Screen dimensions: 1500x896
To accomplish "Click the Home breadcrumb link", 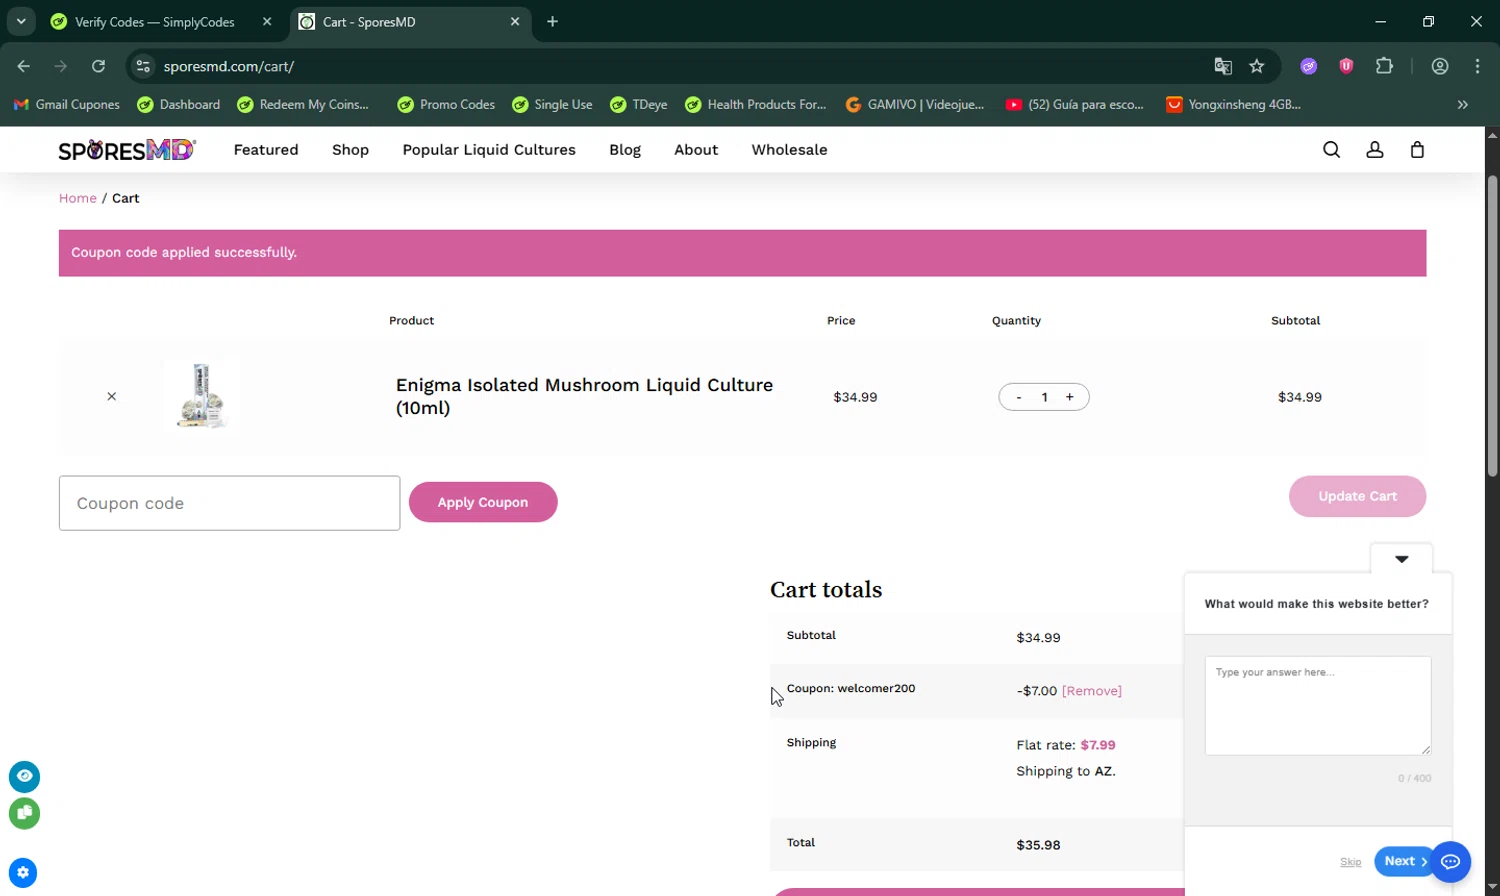I will click(77, 198).
